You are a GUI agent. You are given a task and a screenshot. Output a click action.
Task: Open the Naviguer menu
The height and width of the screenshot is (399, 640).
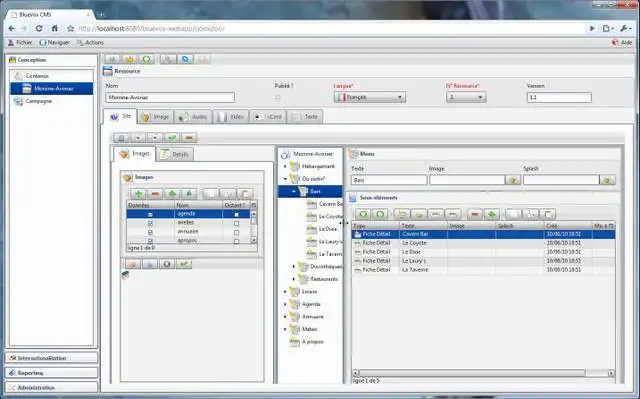coord(55,42)
